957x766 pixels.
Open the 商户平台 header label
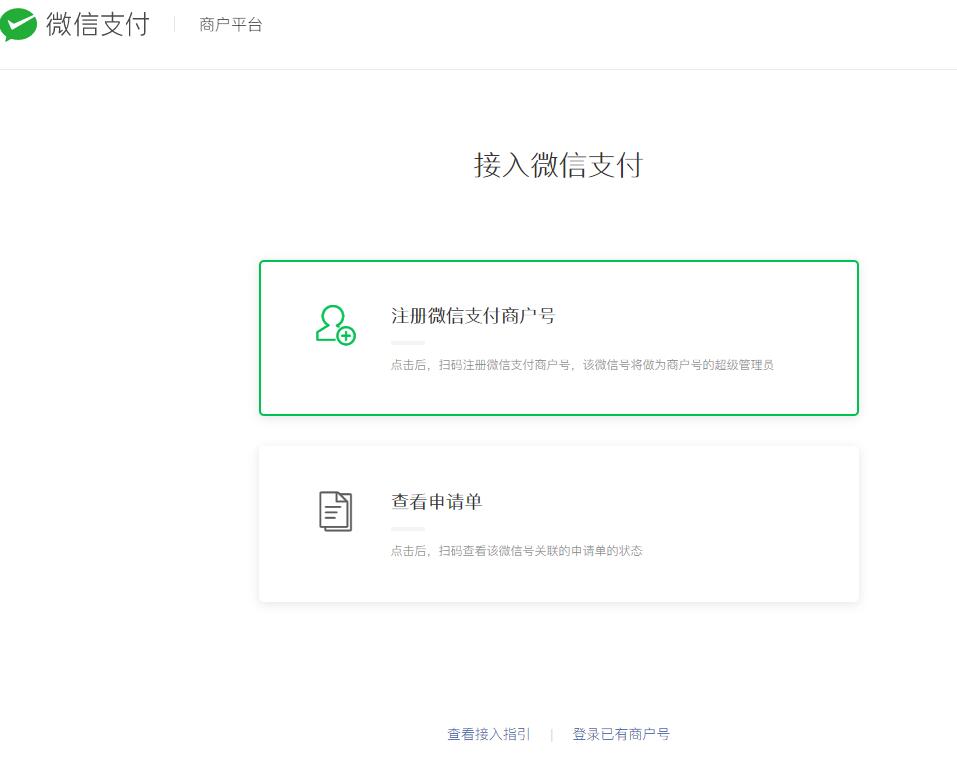pyautogui.click(x=231, y=25)
